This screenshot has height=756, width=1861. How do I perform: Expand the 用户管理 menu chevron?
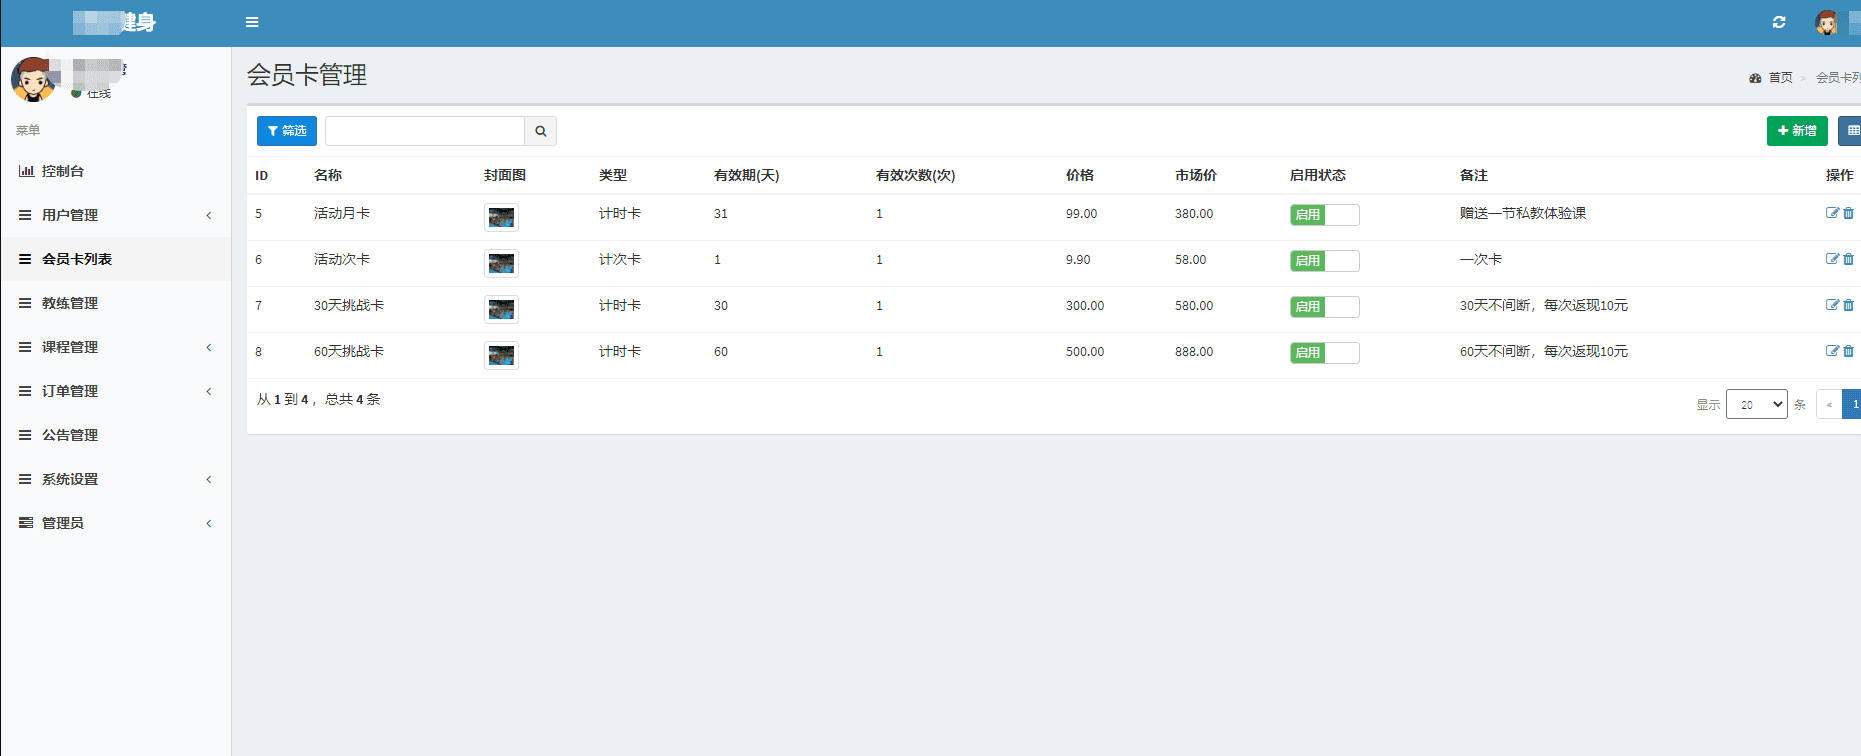tap(209, 215)
